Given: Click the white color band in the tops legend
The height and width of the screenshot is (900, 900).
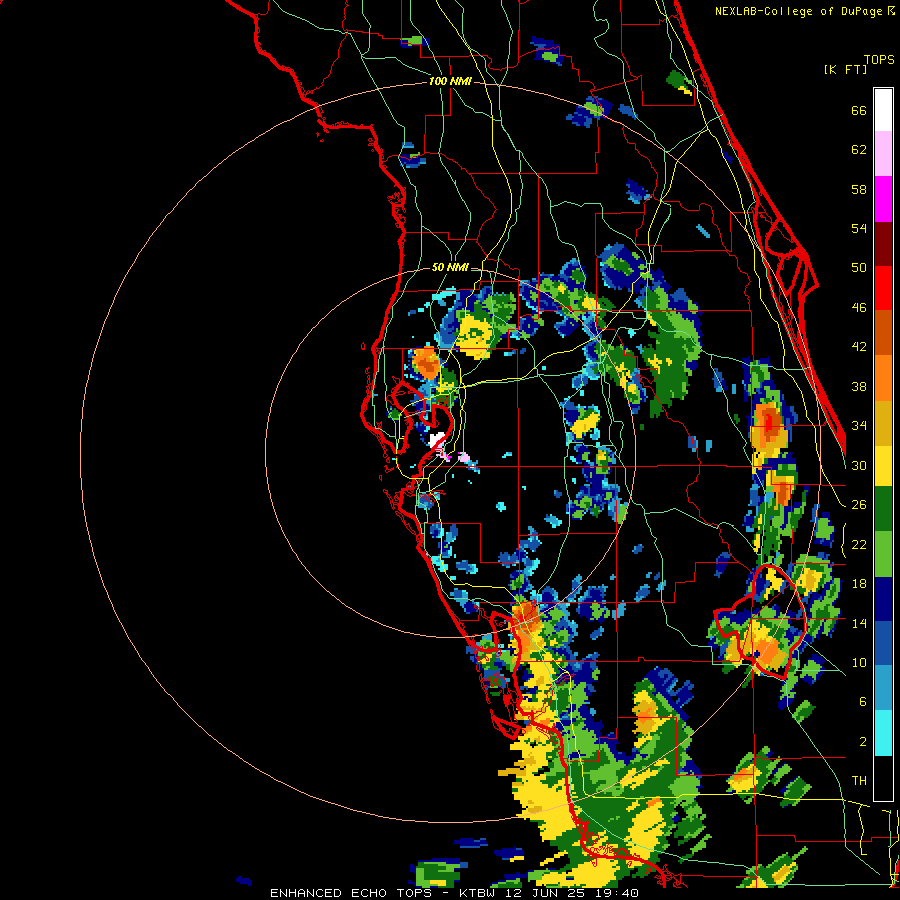Looking at the screenshot, I should coord(883,110).
